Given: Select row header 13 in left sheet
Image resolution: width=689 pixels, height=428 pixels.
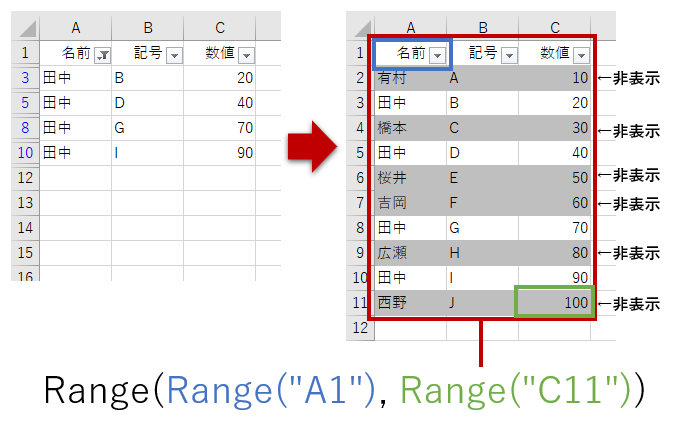Looking at the screenshot, I should pyautogui.click(x=25, y=203).
